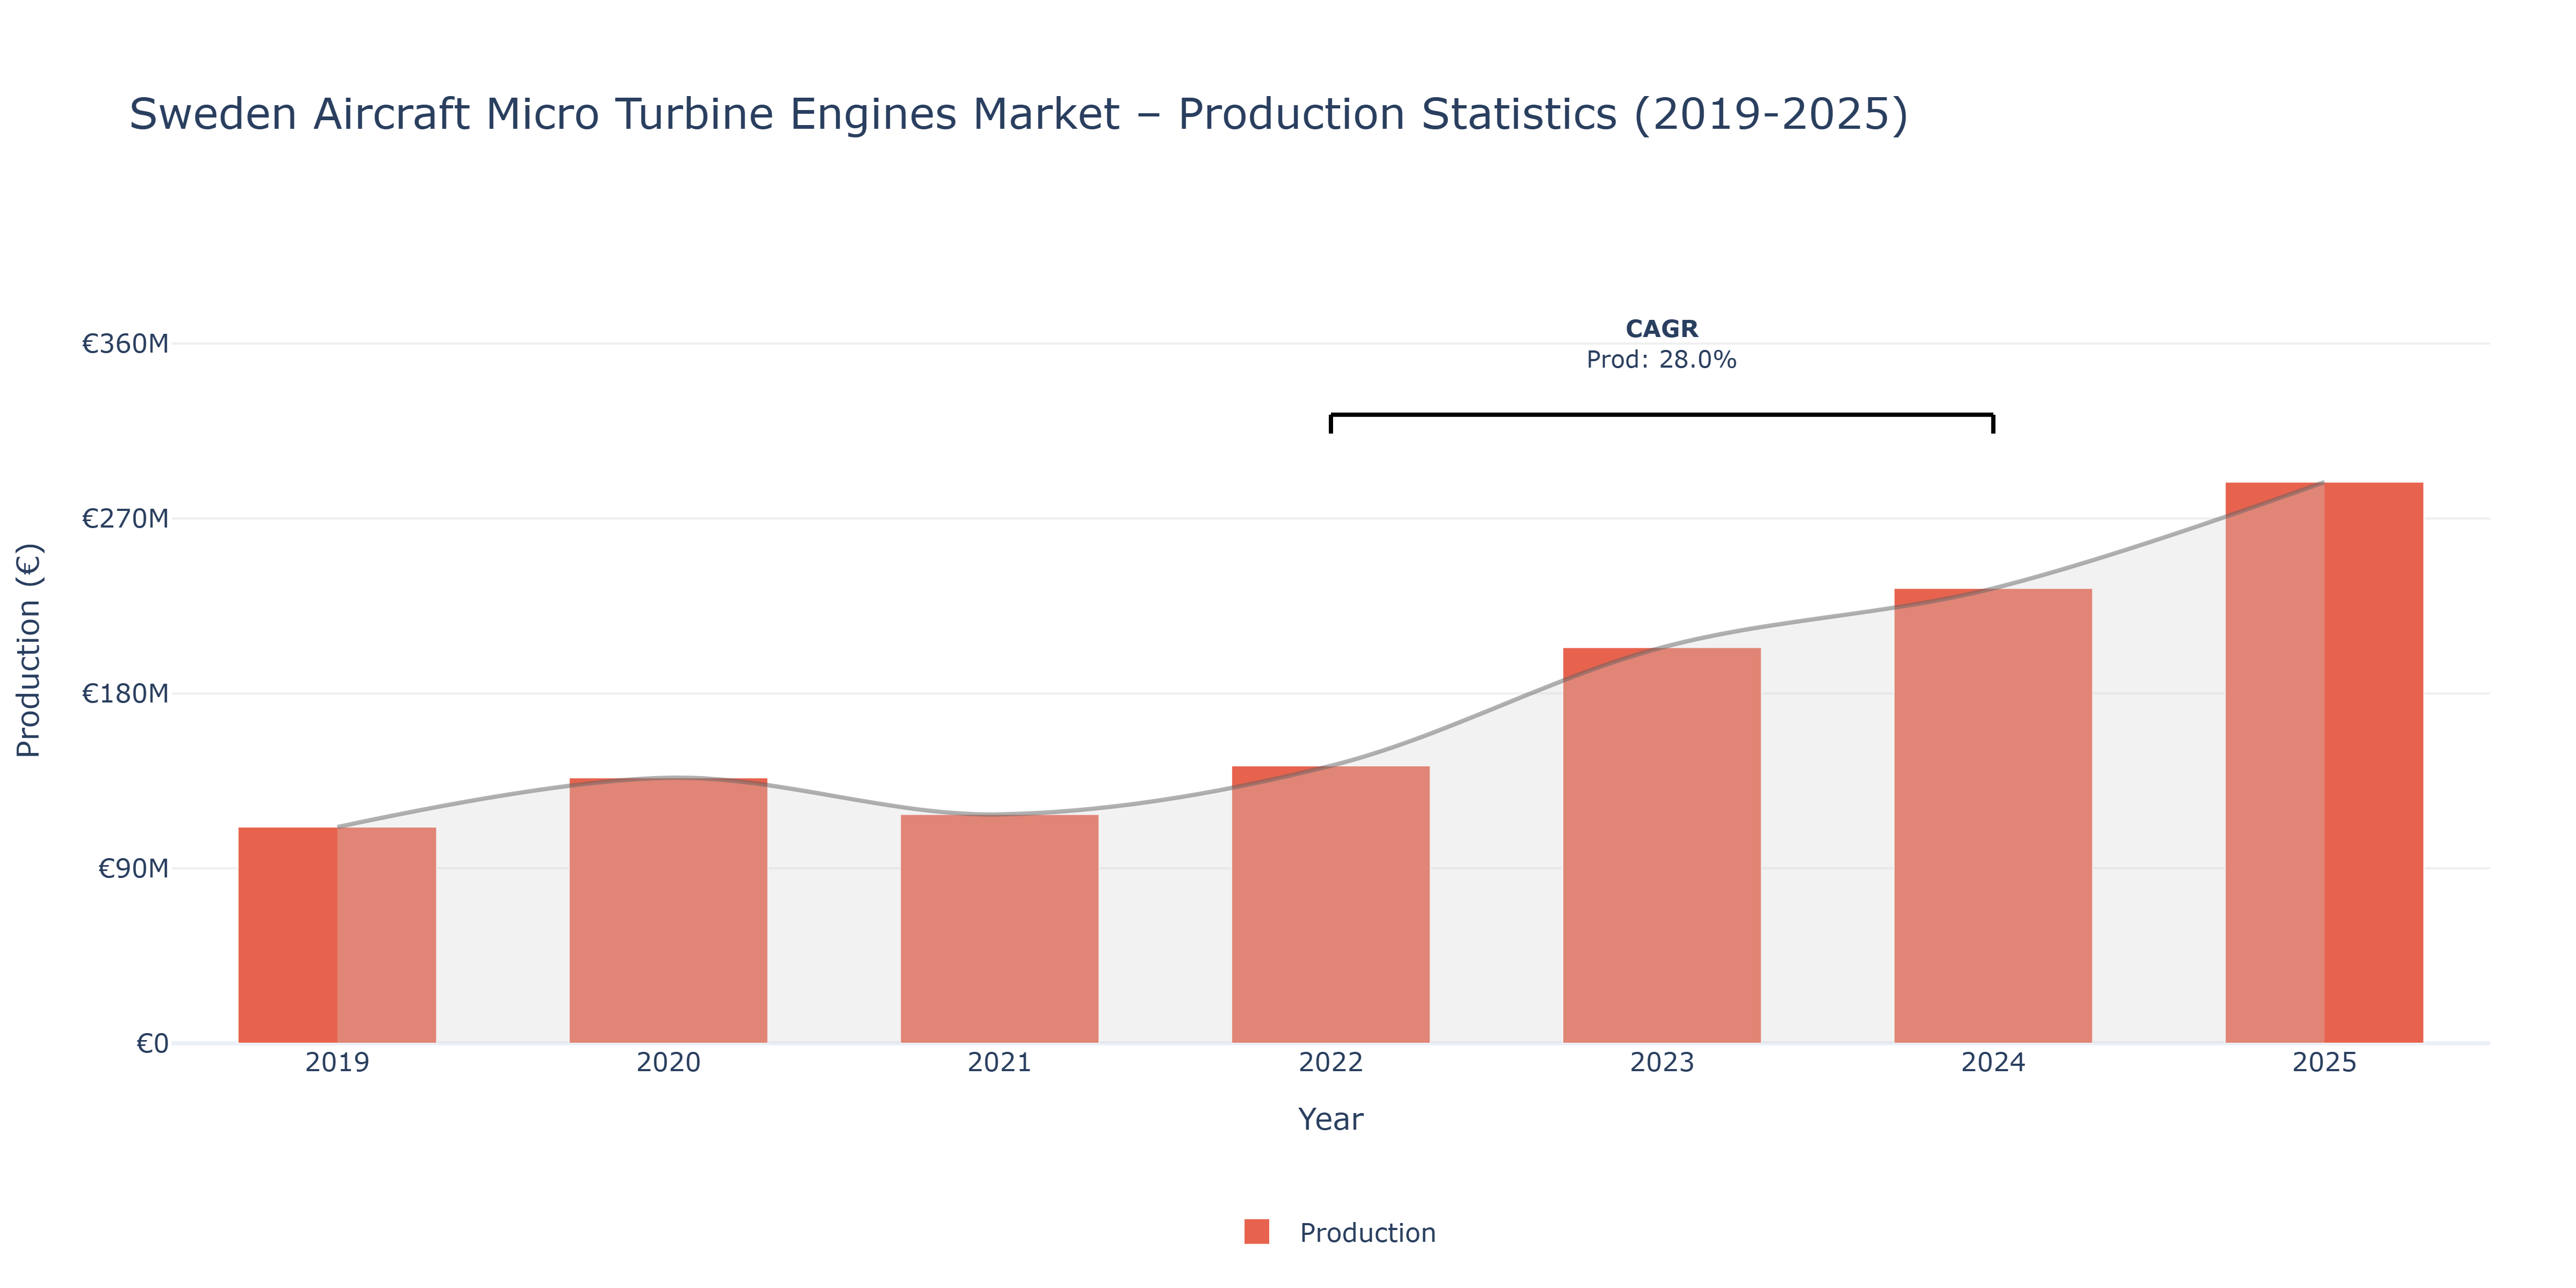Image resolution: width=2576 pixels, height=1288 pixels.
Task: Click the 2025 x-axis tick label
Action: click(2324, 1062)
